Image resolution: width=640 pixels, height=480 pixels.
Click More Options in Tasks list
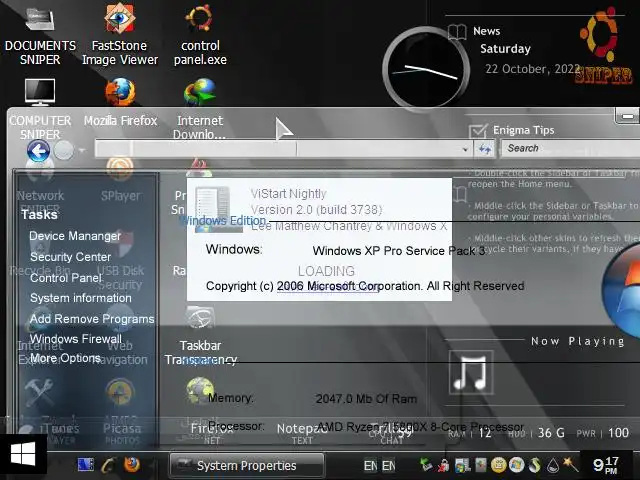pos(65,358)
